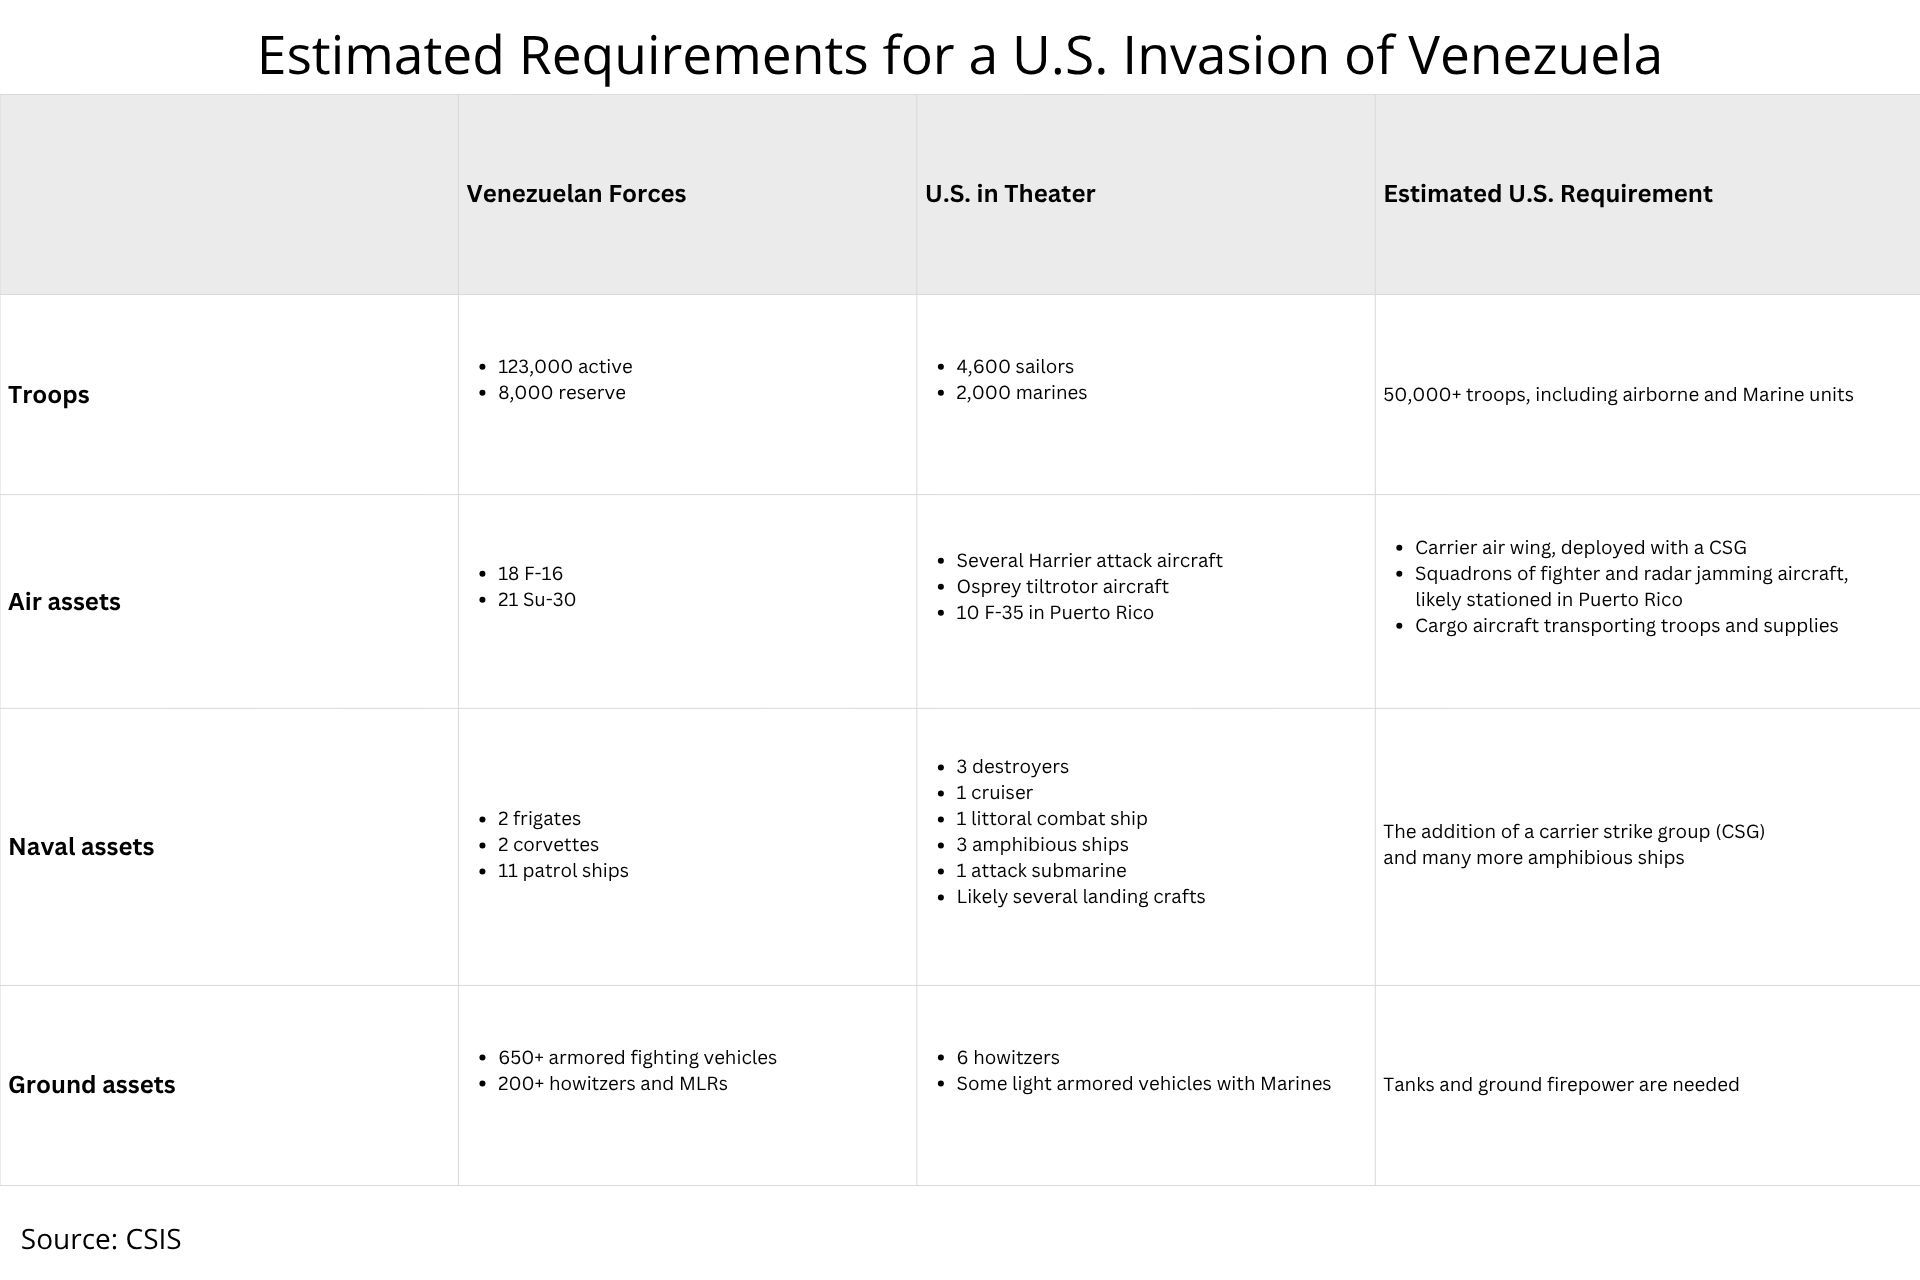Viewport: 1920px width, 1280px height.
Task: Select the Air assets row label
Action: (64, 602)
